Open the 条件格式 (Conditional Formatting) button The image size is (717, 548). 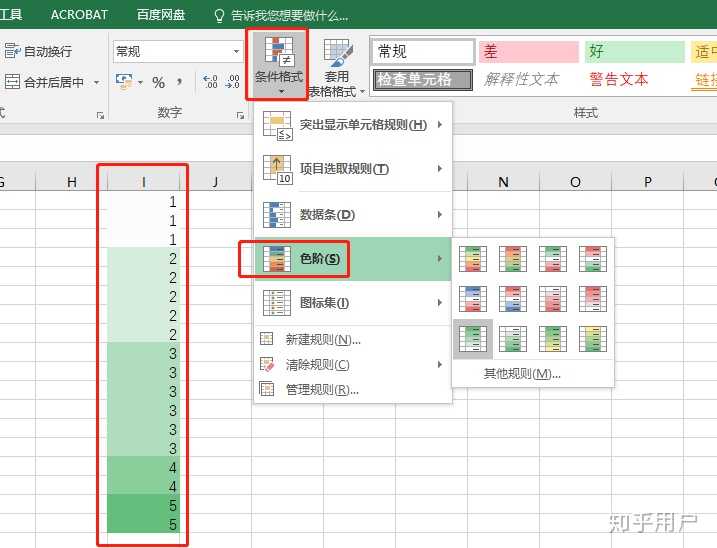[278, 64]
